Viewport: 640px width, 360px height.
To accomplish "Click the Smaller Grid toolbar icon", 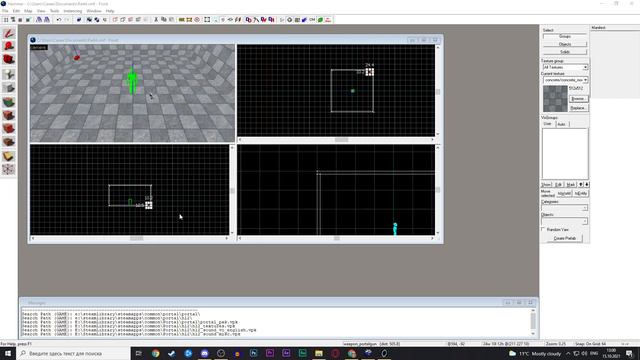I will click(20, 20).
